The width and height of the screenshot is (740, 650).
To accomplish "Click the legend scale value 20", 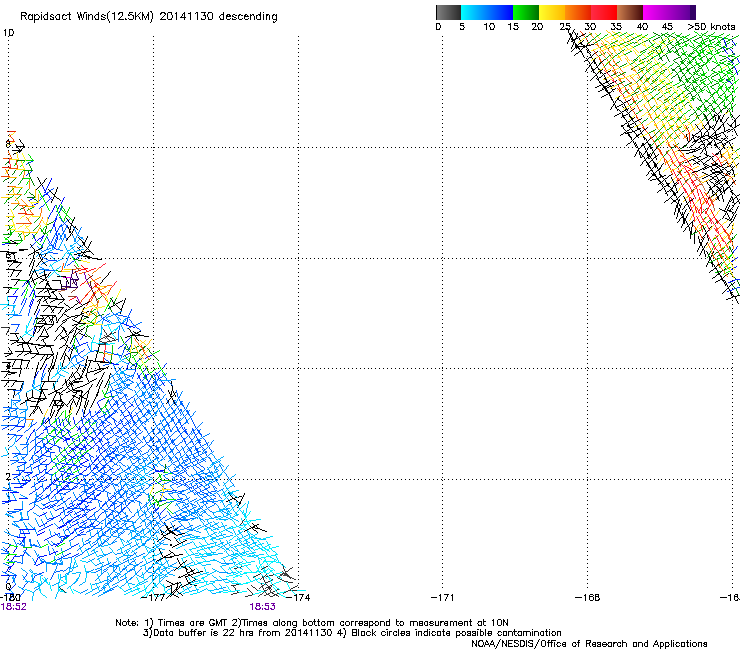I will [537, 27].
